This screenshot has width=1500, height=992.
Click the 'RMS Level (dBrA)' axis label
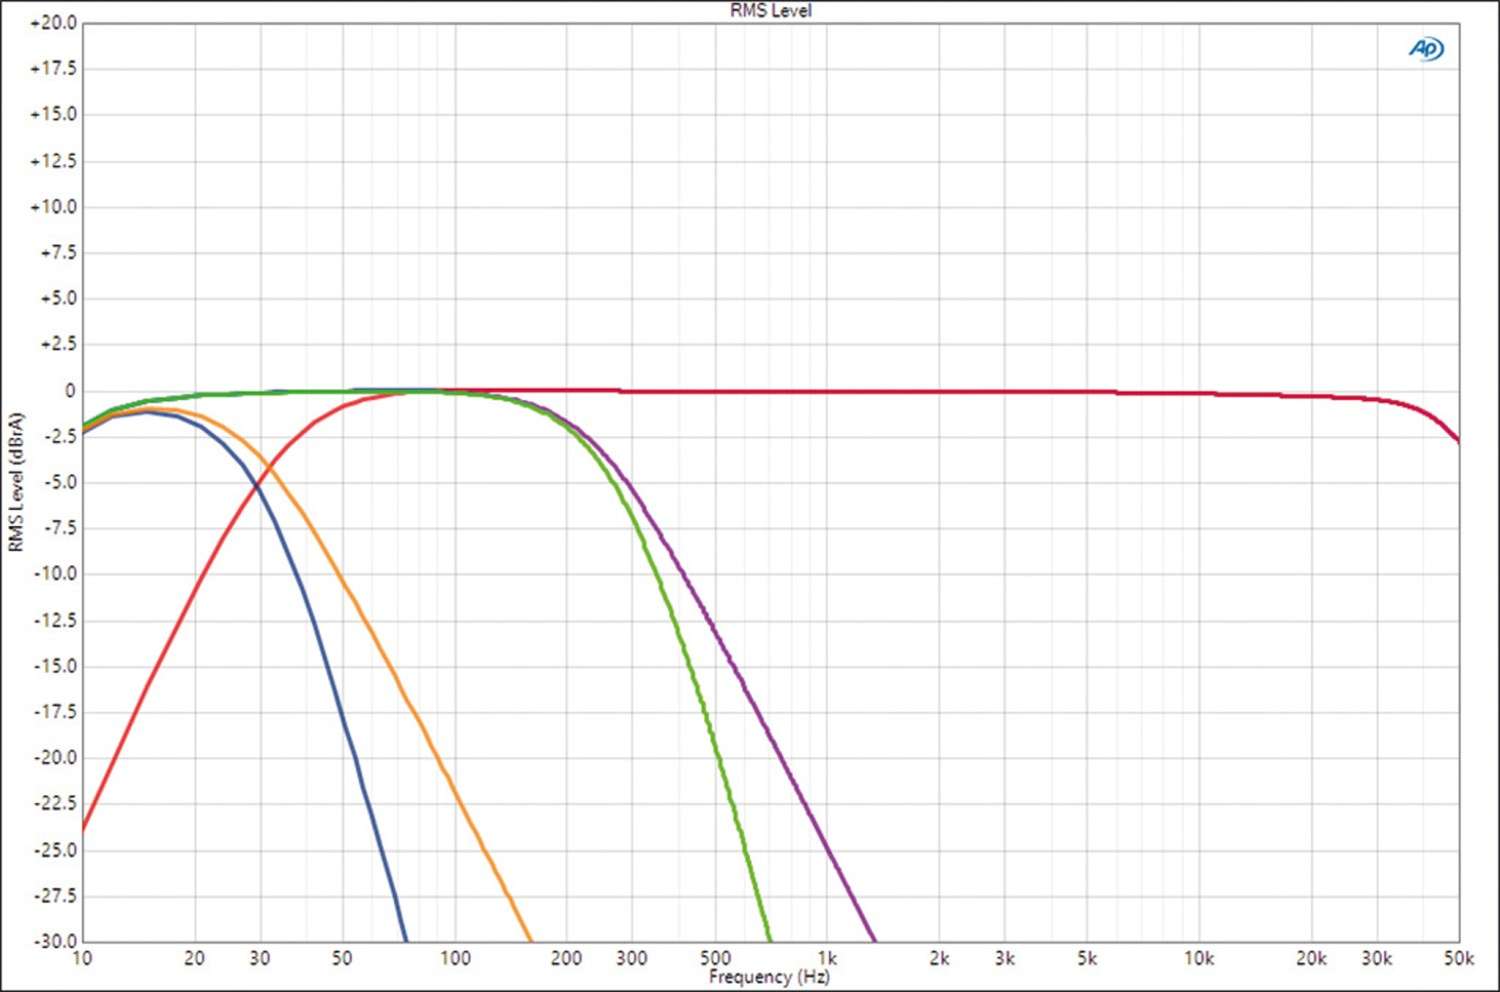(15, 482)
